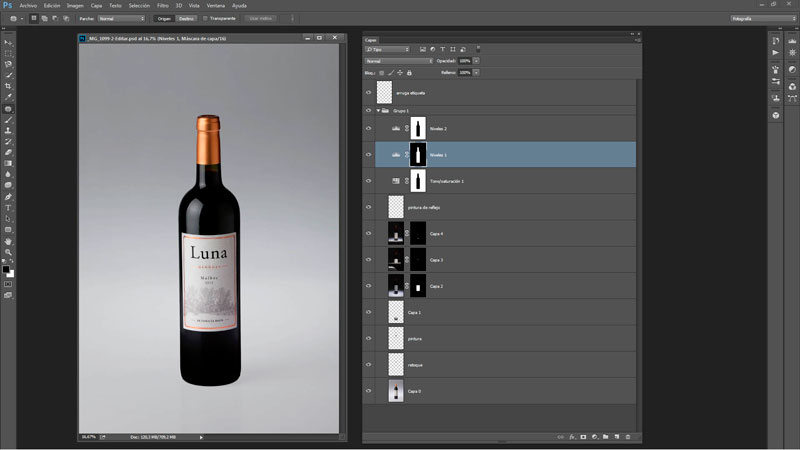This screenshot has height=450, width=800.
Task: Create a new layer icon
Action: (x=617, y=437)
